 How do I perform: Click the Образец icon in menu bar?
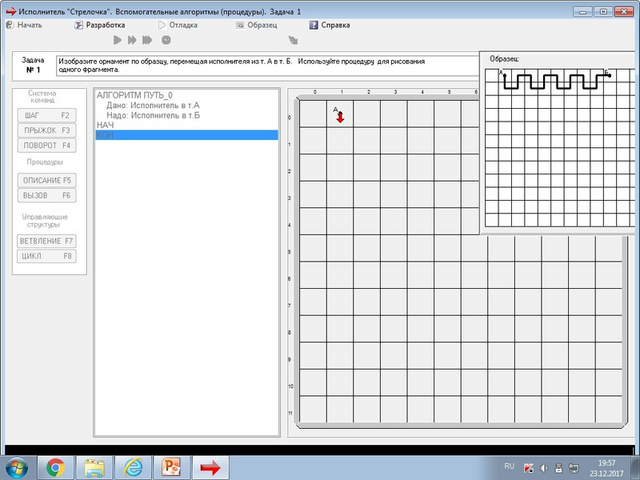coord(240,25)
